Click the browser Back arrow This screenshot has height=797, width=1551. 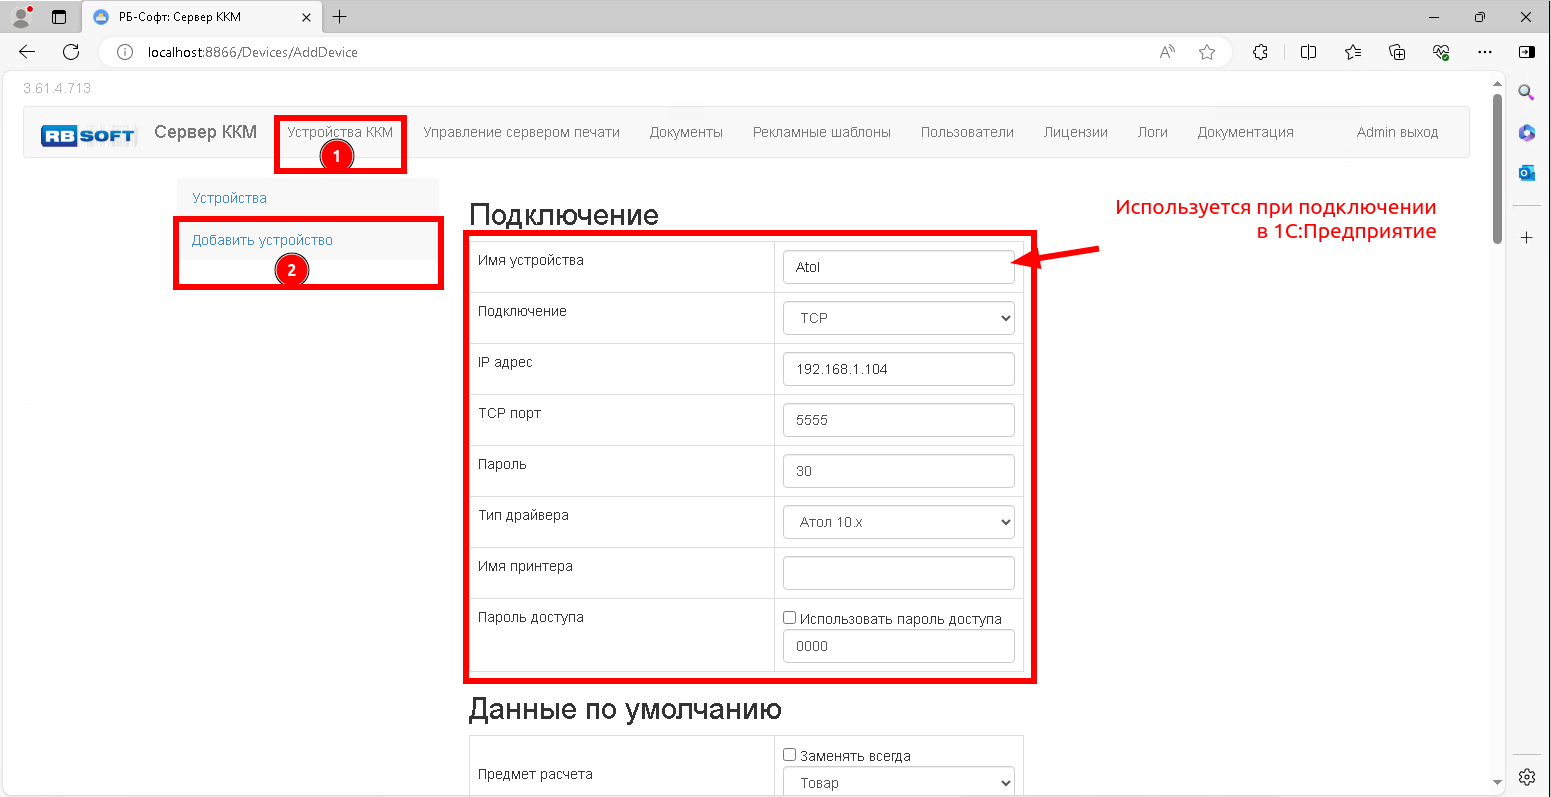coord(27,52)
